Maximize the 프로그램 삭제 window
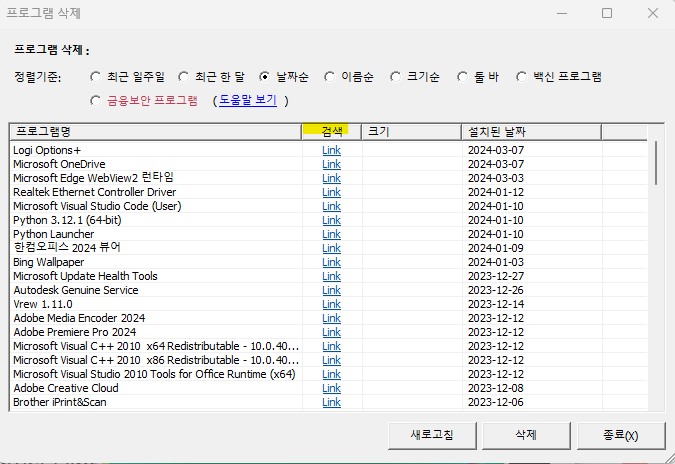This screenshot has height=464, width=675. [x=607, y=13]
